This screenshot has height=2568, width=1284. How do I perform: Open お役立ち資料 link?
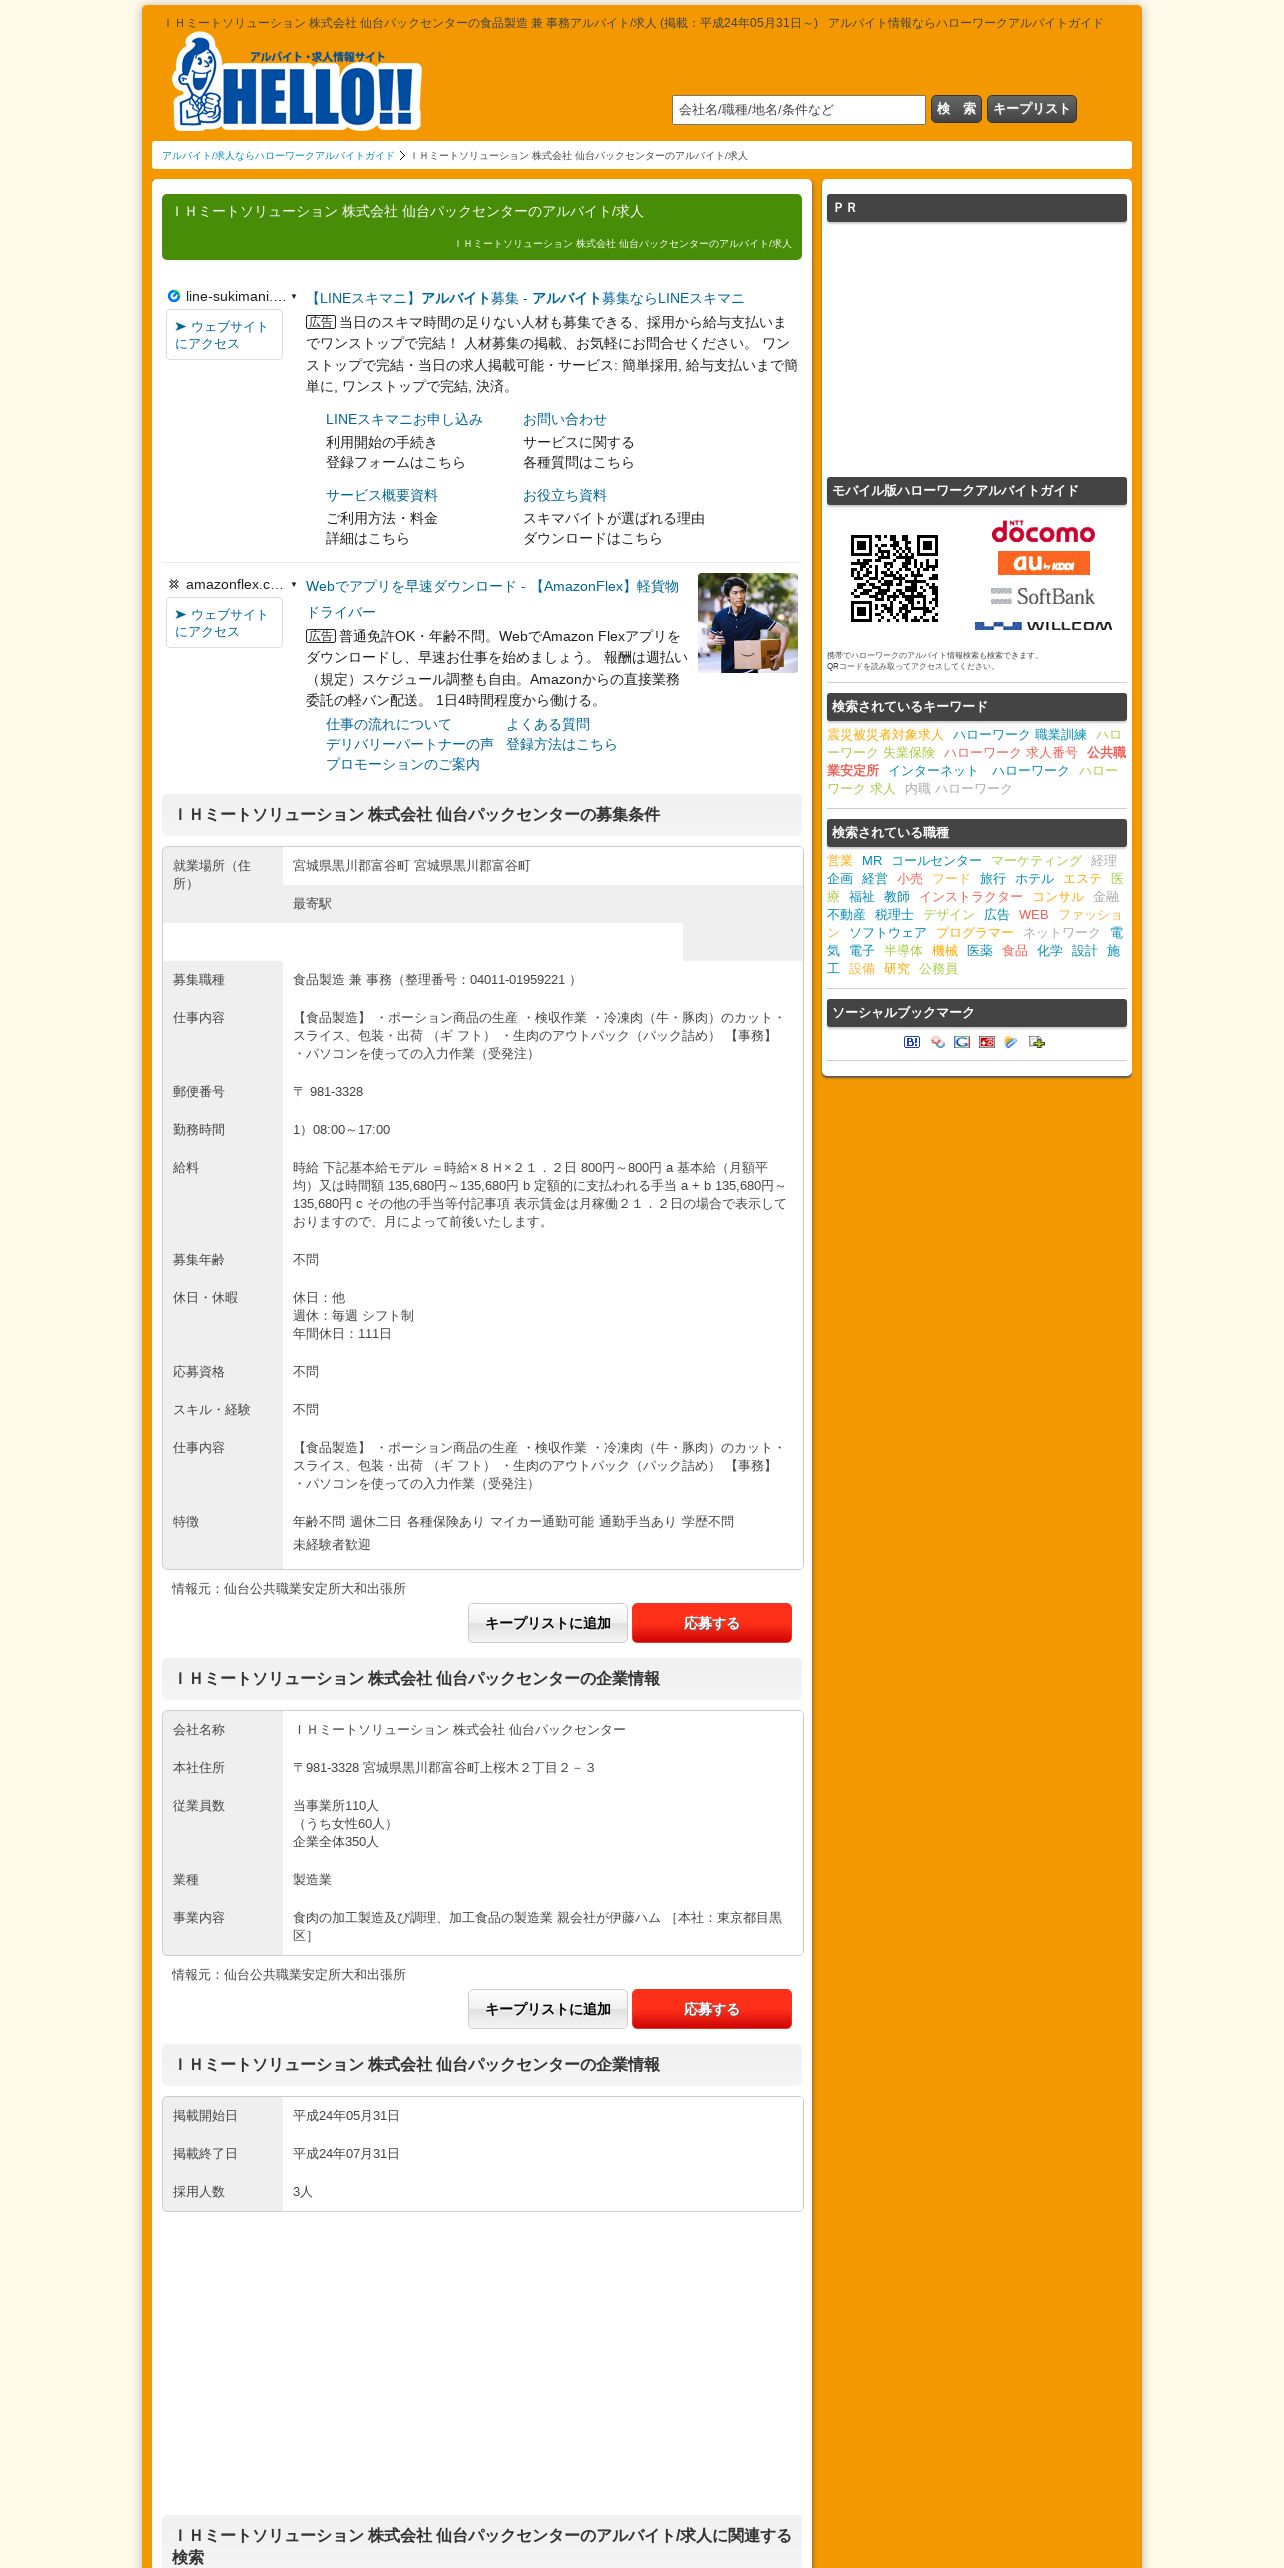565,495
